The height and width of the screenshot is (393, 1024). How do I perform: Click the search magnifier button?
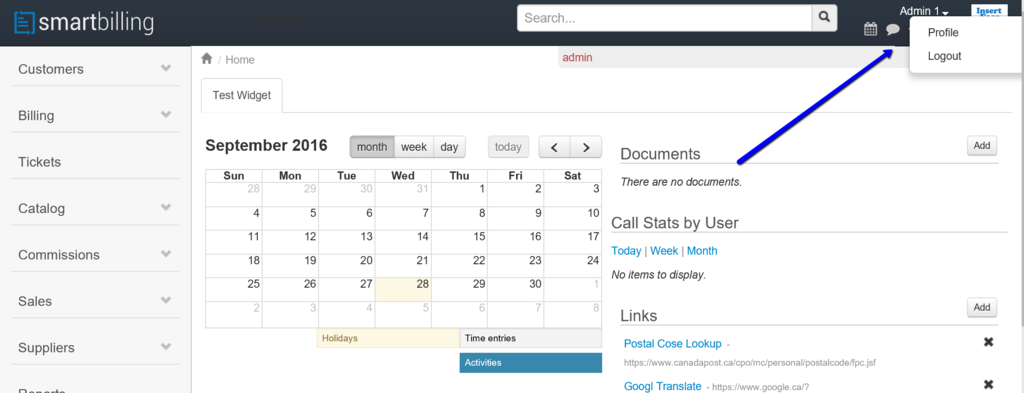825,18
